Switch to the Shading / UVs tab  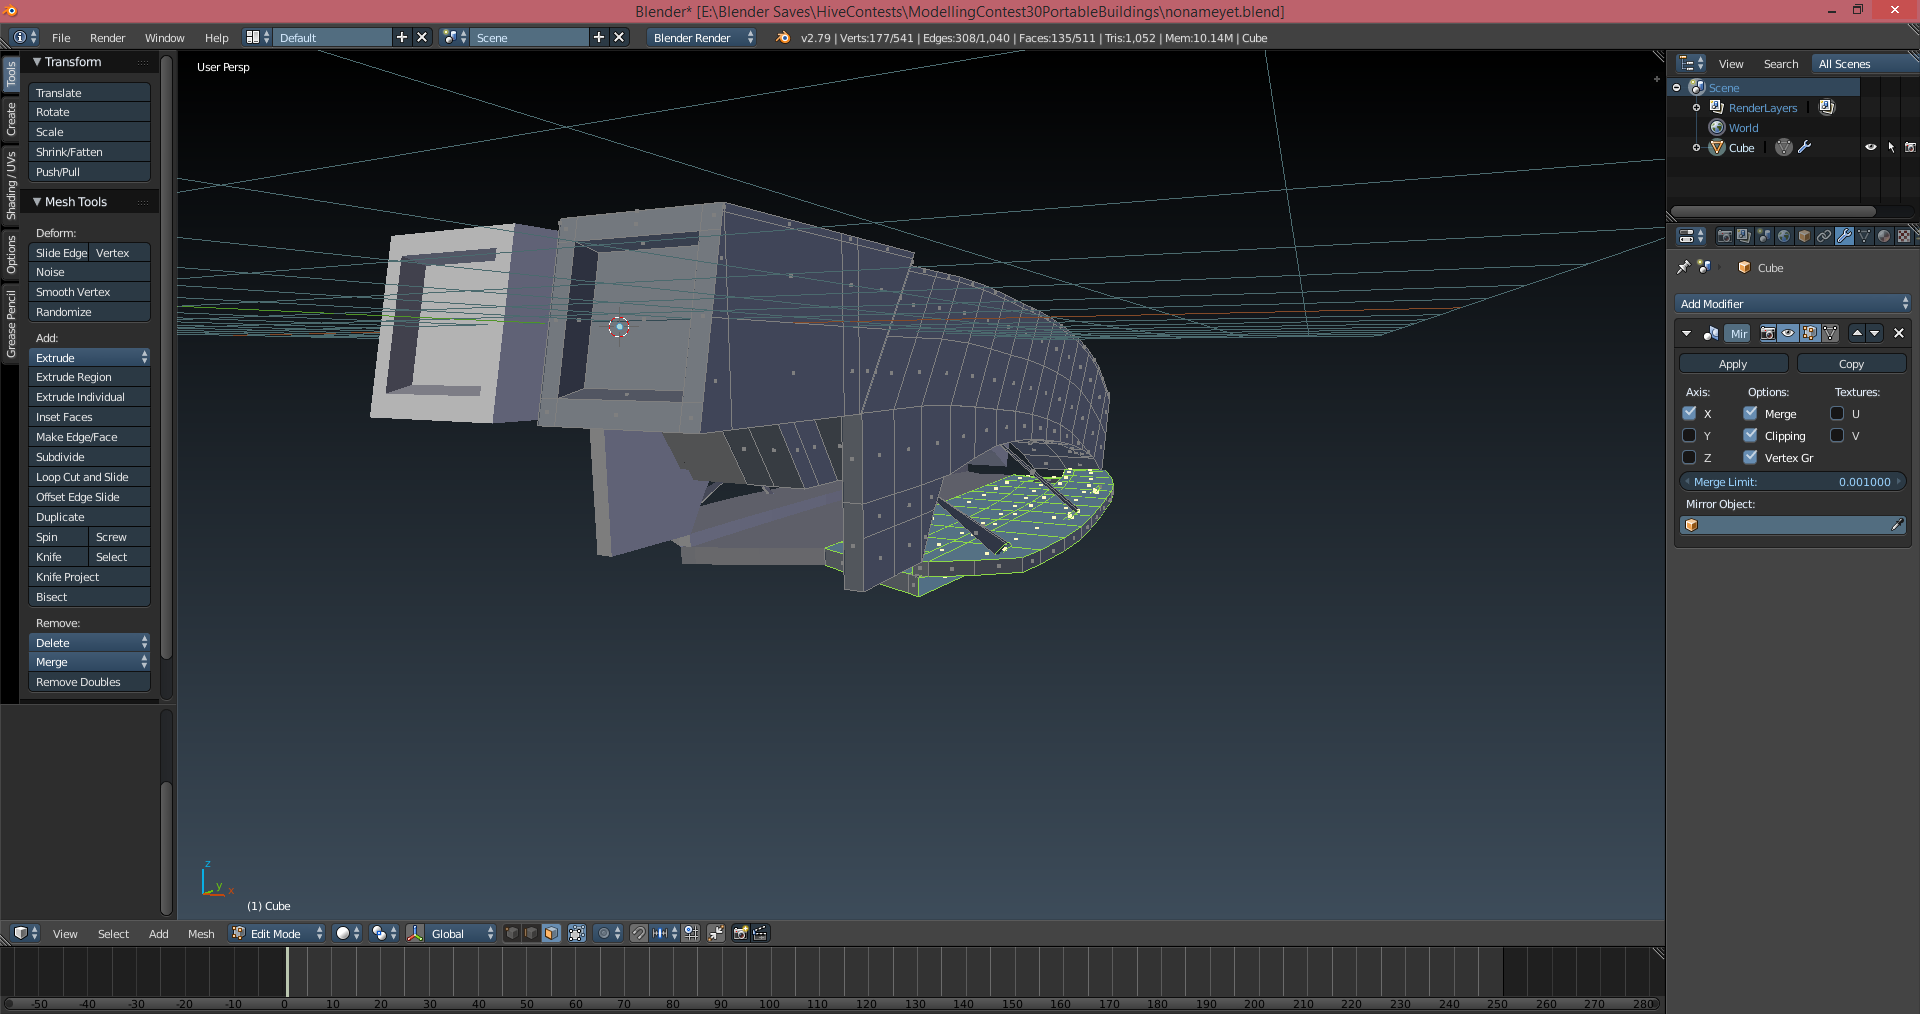tap(11, 185)
